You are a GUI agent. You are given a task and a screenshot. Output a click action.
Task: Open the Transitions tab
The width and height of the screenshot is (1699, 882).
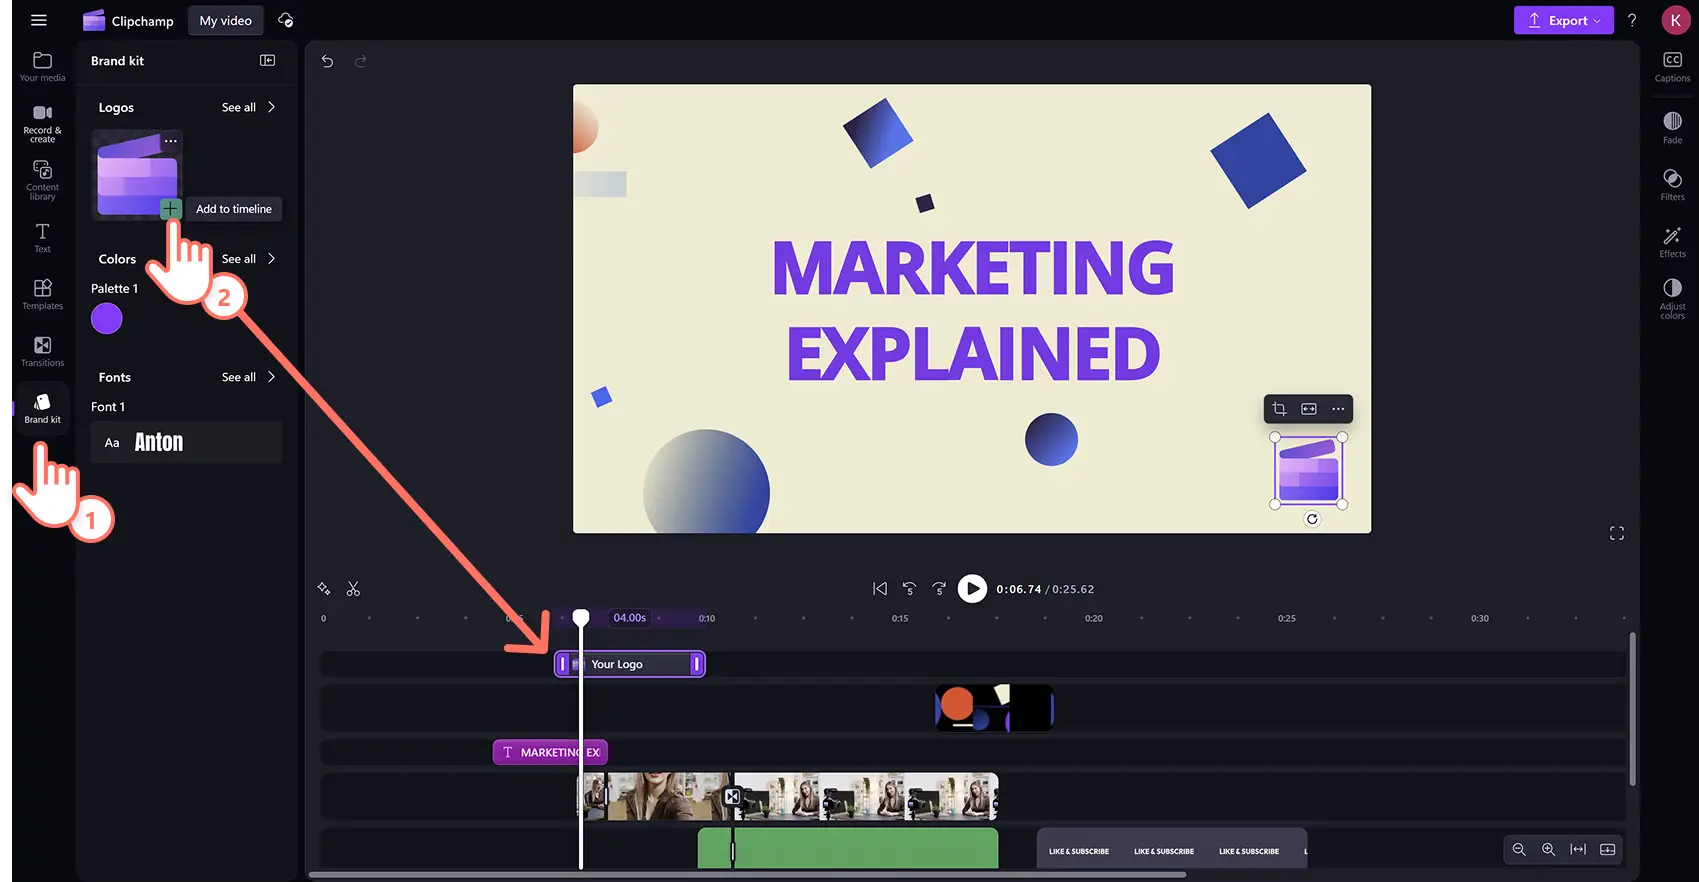click(42, 351)
